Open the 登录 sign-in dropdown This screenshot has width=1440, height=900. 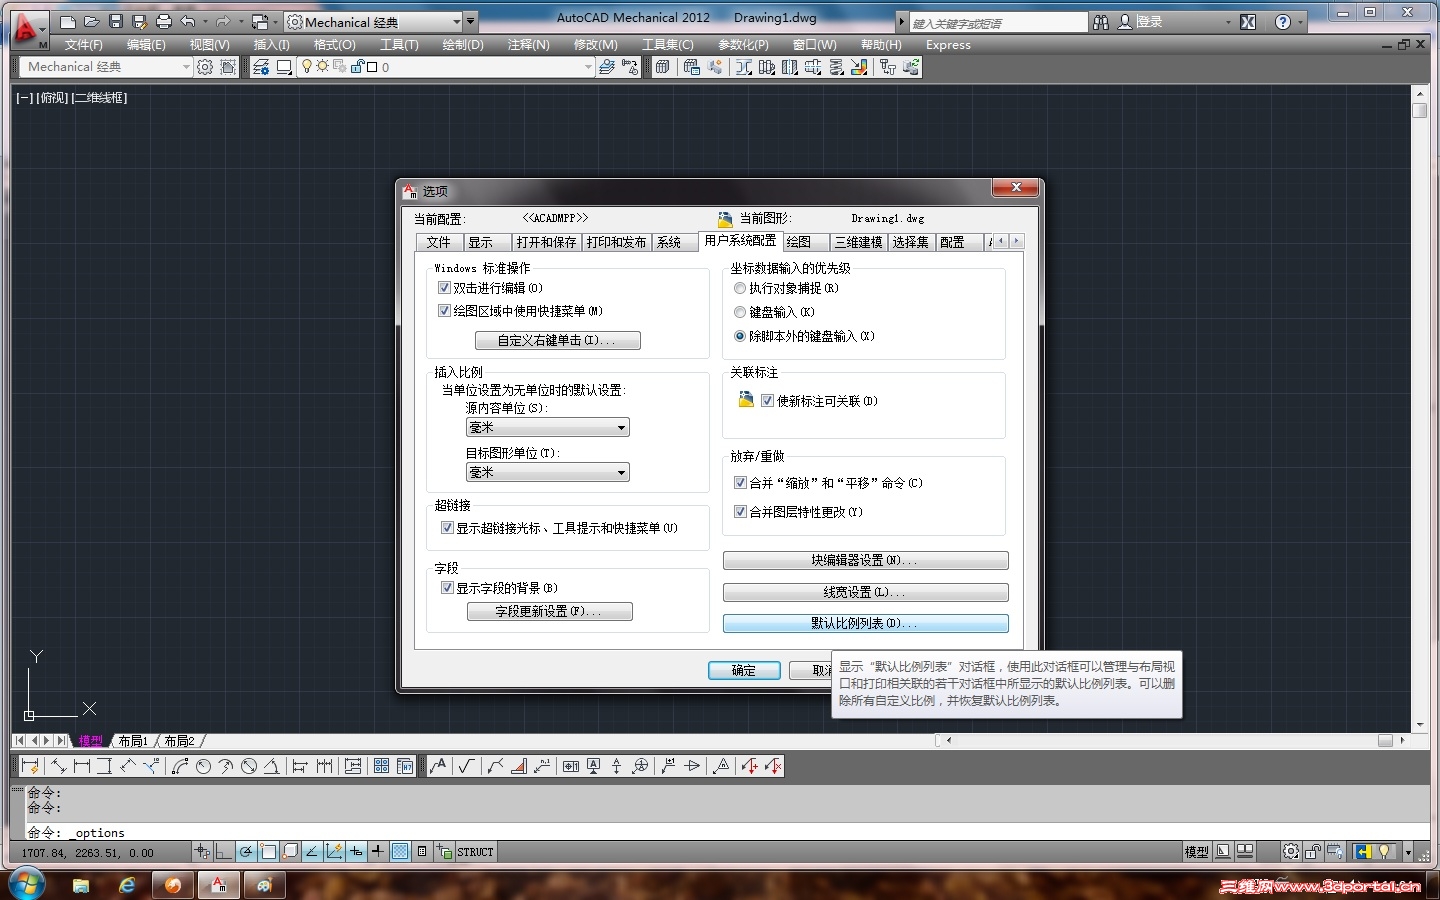(x=1229, y=21)
